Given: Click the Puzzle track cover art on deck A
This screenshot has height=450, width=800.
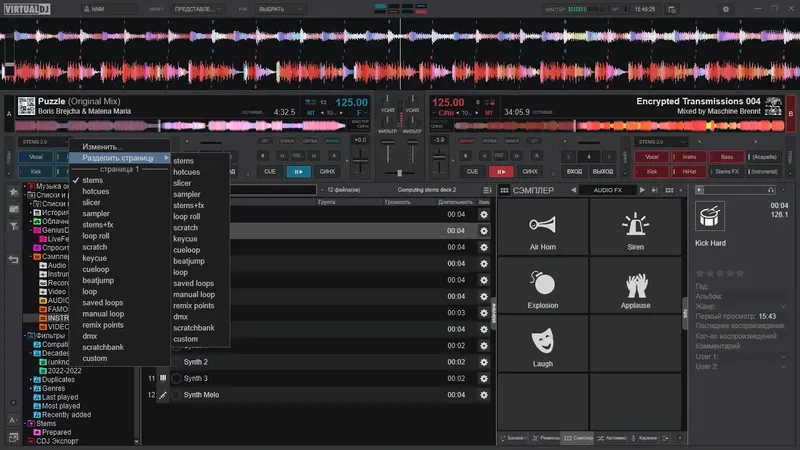Looking at the screenshot, I should tap(27, 106).
